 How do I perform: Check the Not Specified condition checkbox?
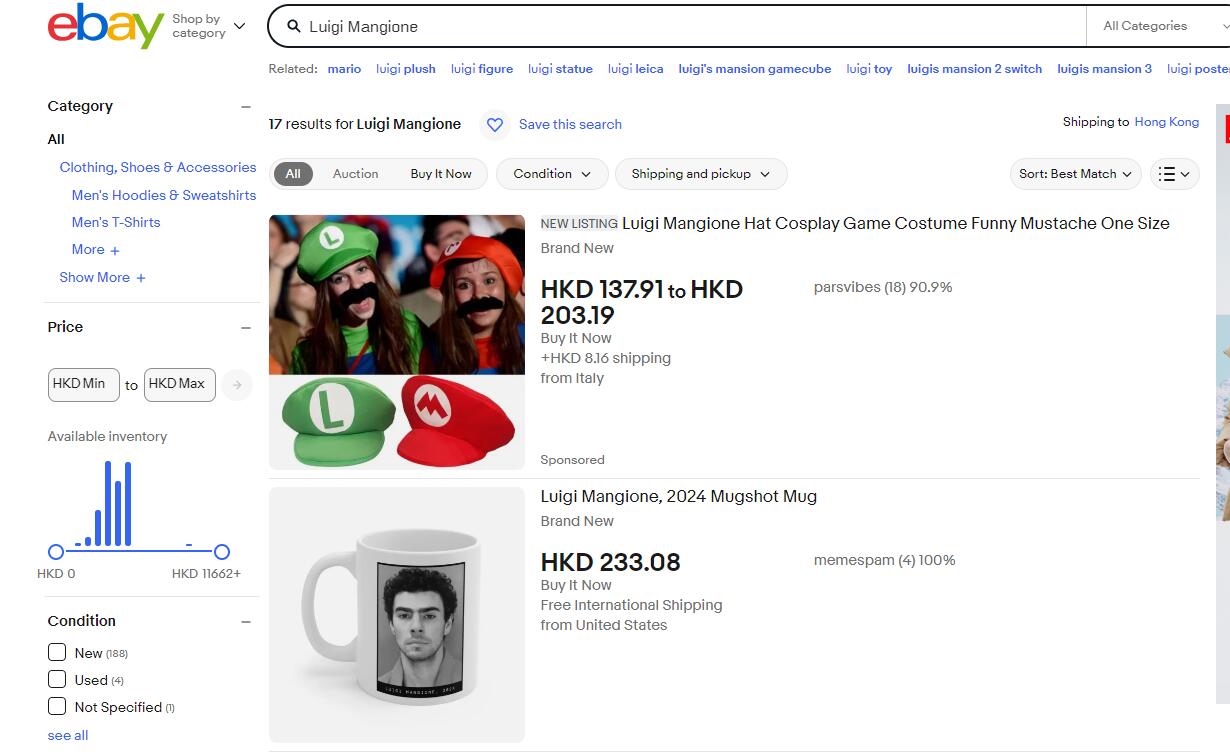pyautogui.click(x=57, y=706)
